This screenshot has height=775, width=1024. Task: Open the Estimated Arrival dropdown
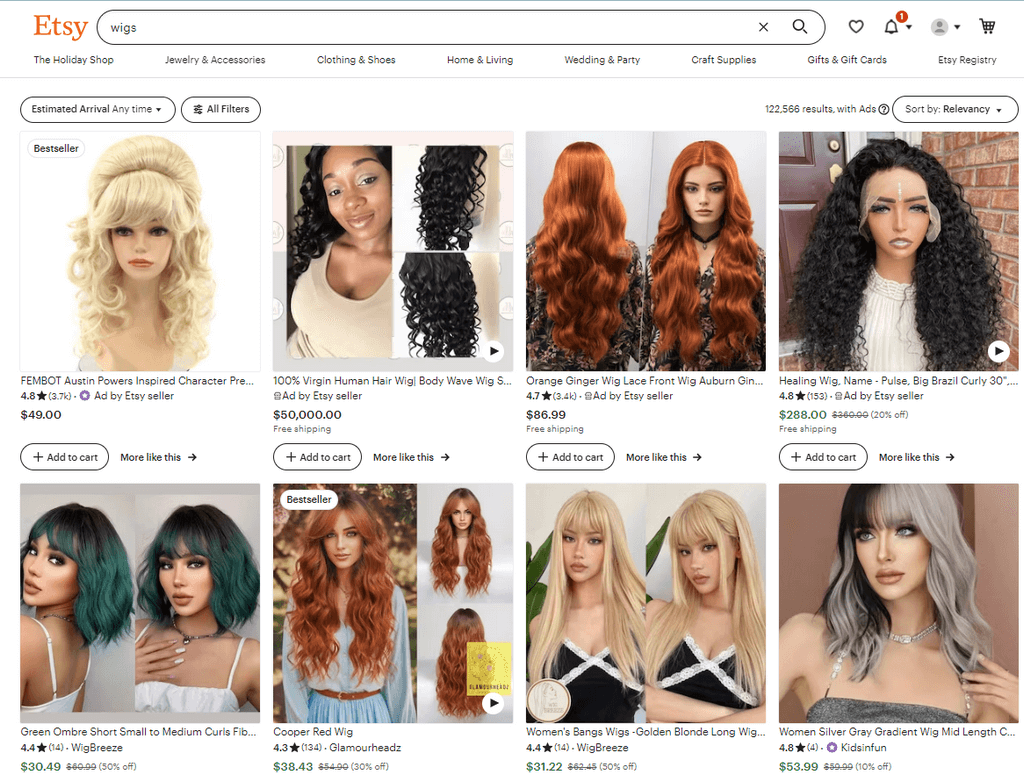[97, 109]
